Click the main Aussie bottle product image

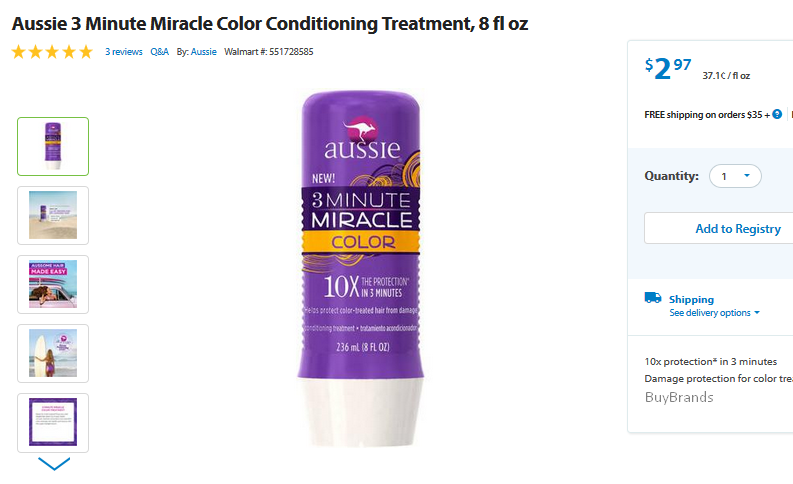[x=361, y=269]
